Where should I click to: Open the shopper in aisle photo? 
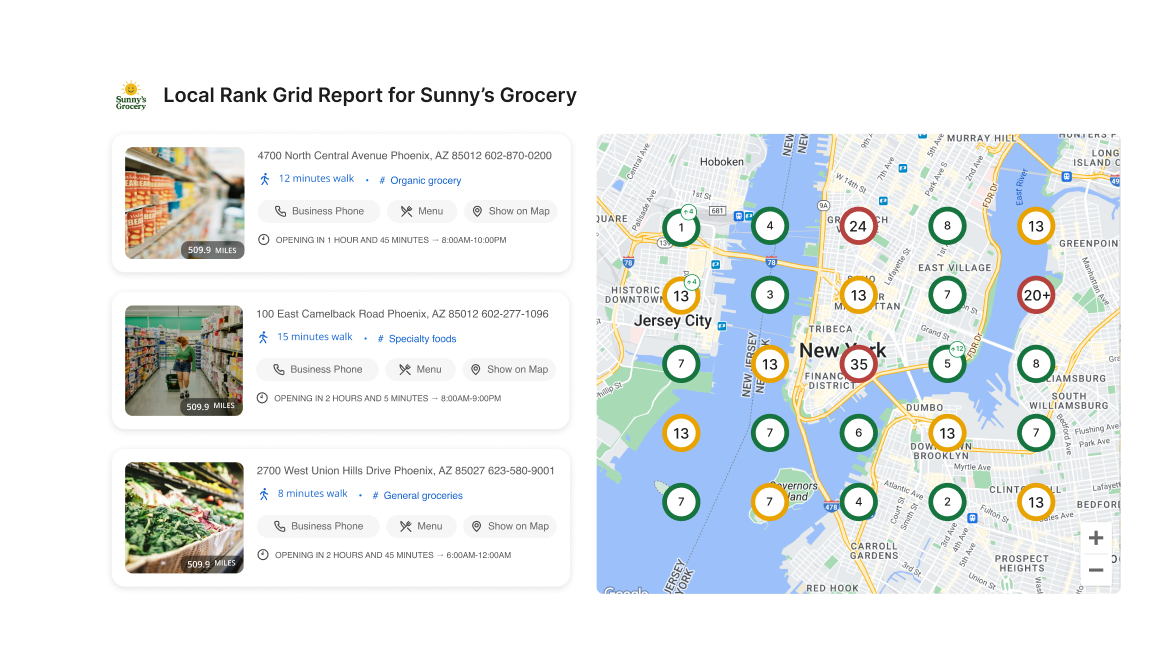point(184,361)
